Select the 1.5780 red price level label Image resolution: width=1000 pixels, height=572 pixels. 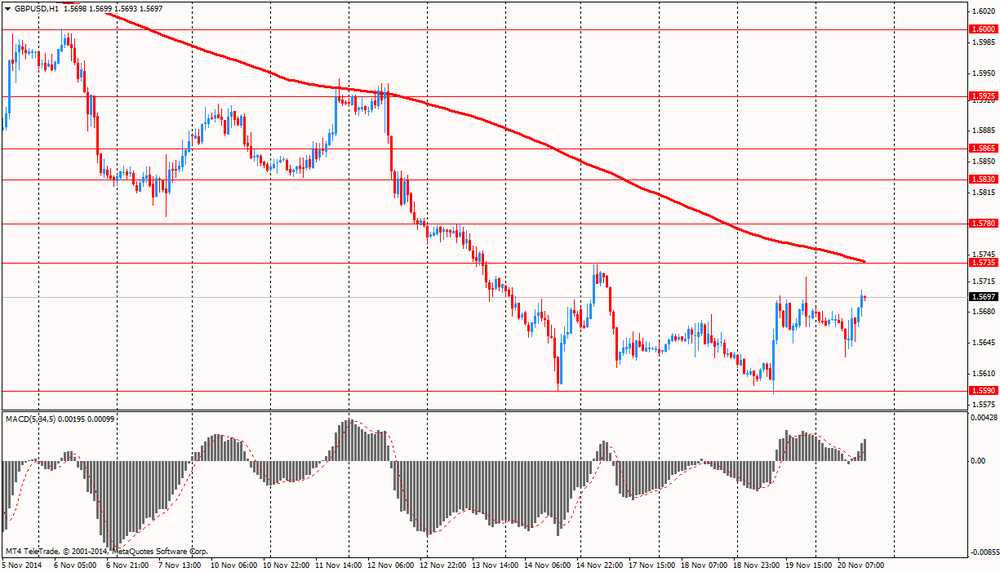tap(983, 223)
